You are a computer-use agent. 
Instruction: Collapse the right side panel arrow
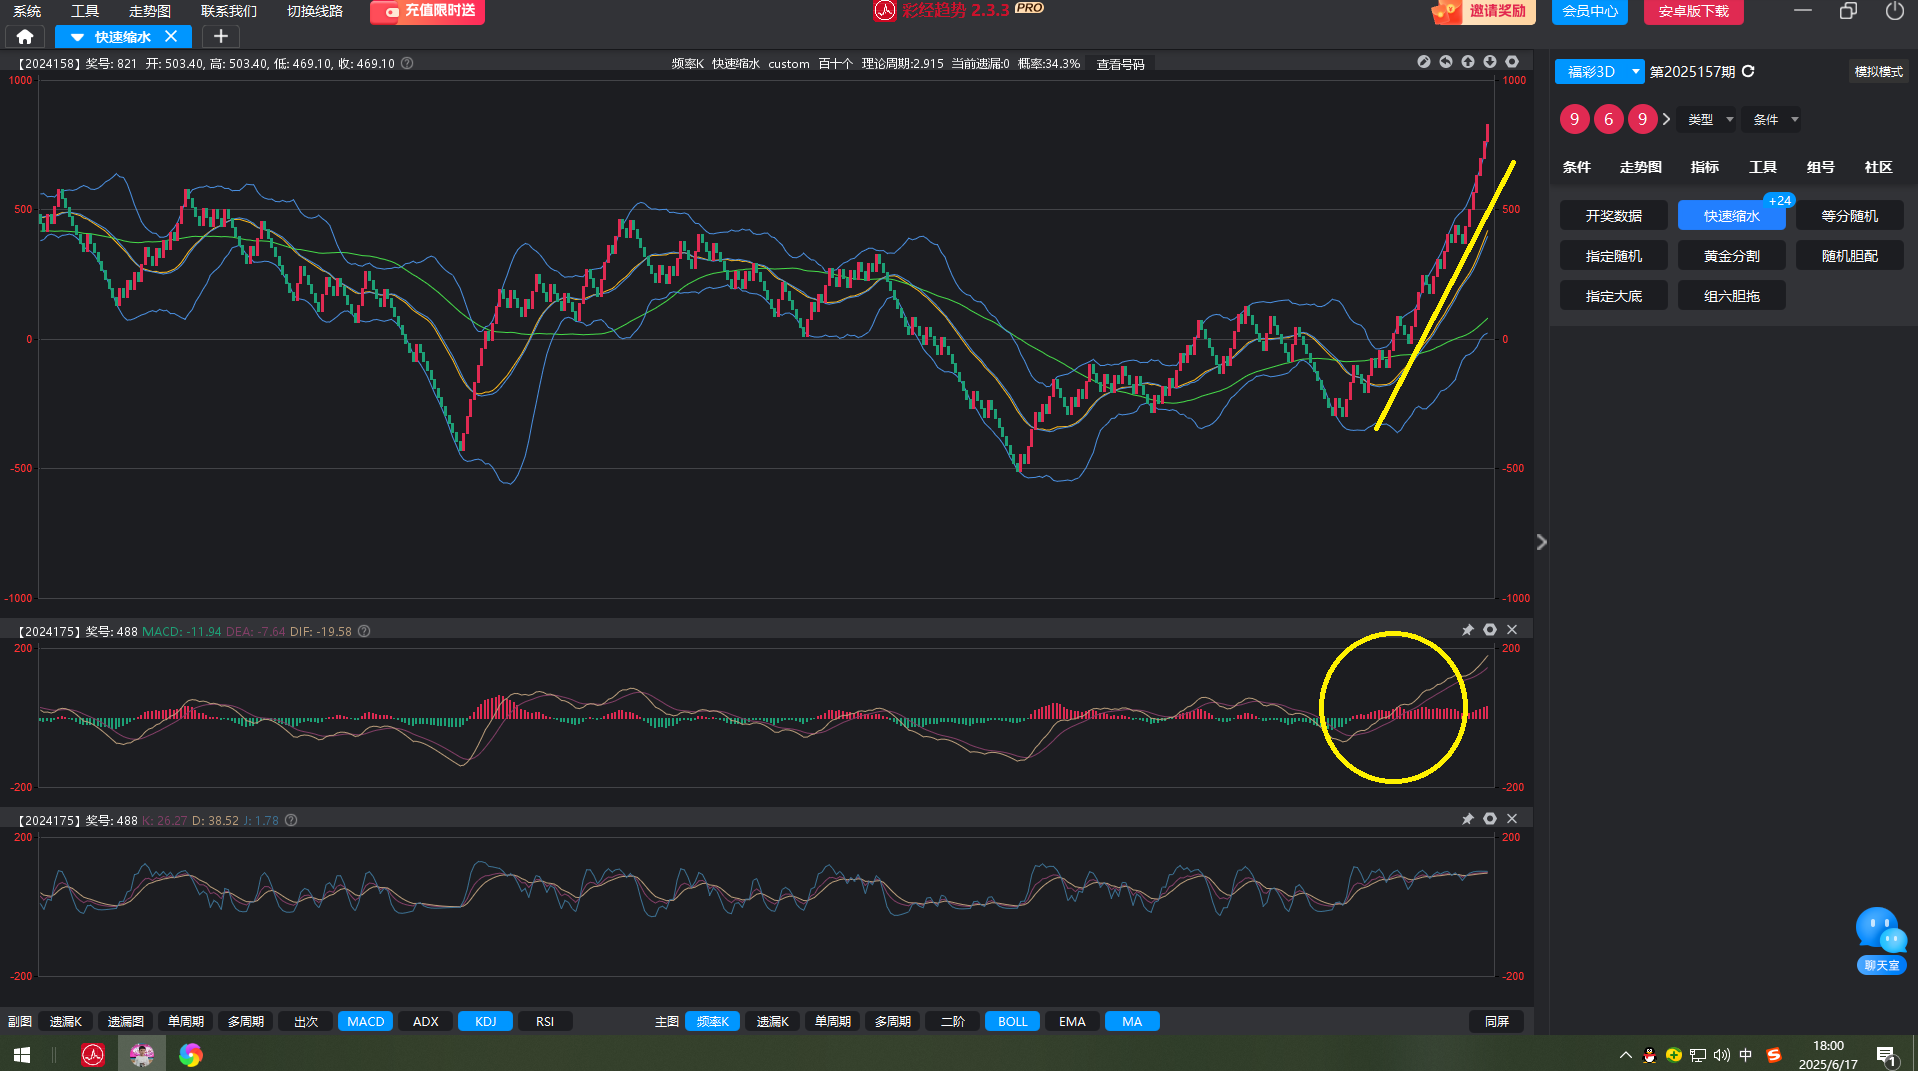[x=1541, y=542]
